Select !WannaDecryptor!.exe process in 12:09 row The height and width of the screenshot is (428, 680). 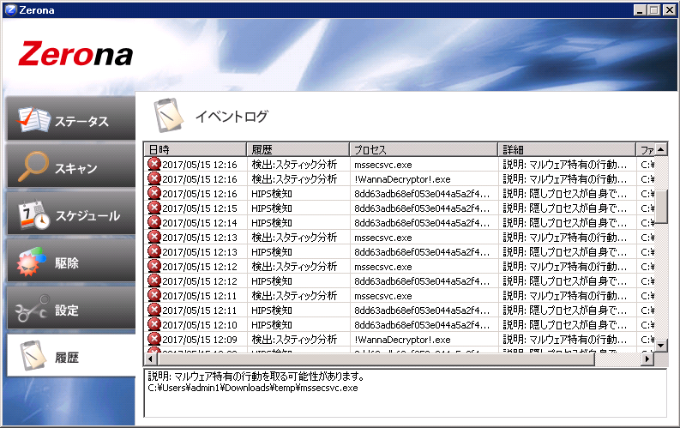[x=402, y=340]
